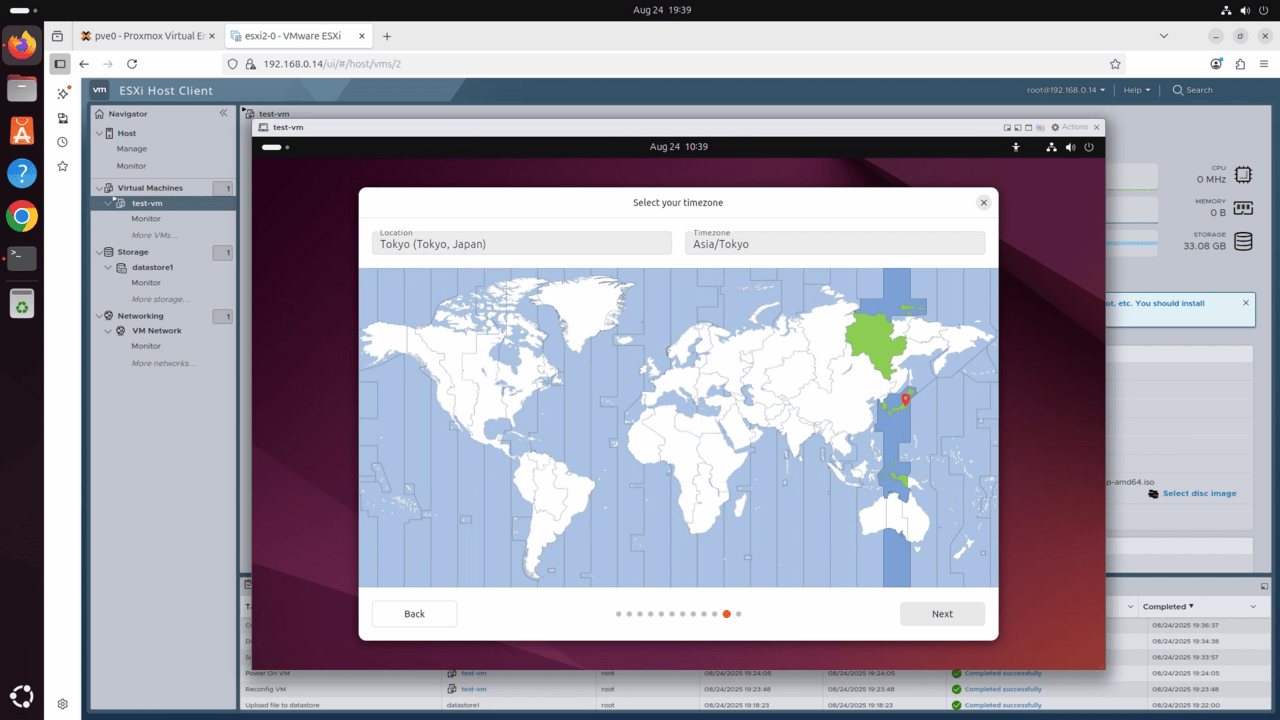This screenshot has height=720, width=1280.
Task: List all tabs dropdown in Firefox
Action: click(1164, 36)
